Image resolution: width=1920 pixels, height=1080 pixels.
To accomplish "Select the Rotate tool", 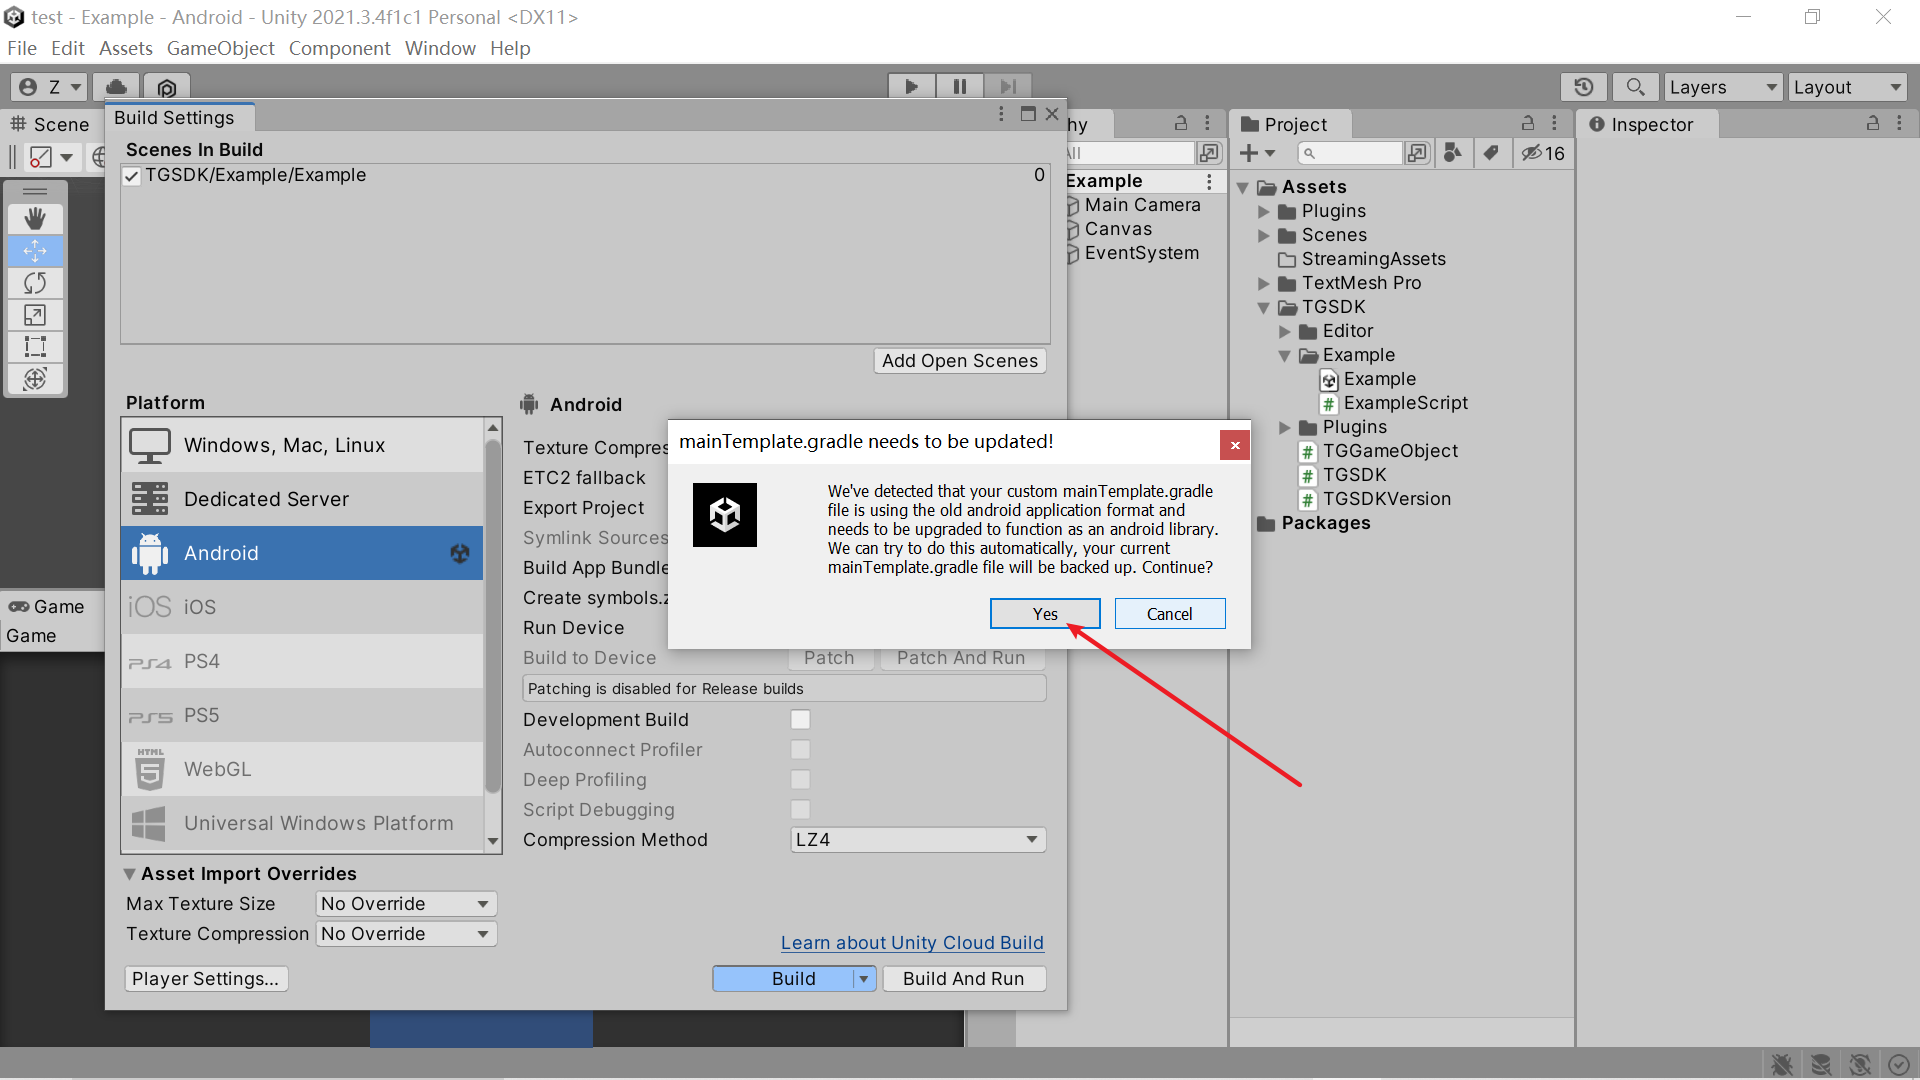I will click(x=35, y=282).
